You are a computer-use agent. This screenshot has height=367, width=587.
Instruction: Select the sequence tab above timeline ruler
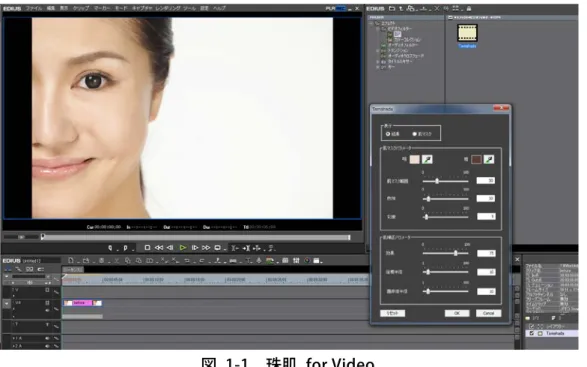(x=73, y=269)
